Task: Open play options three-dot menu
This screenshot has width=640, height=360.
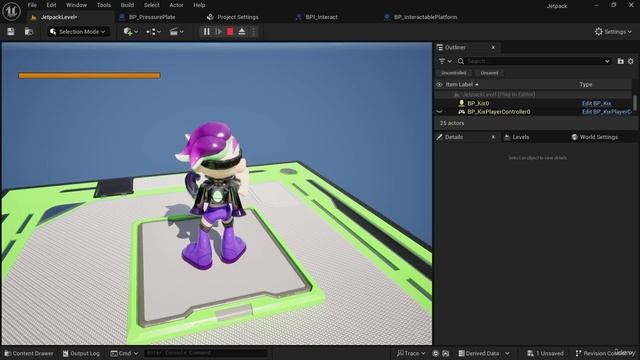Action: [x=253, y=31]
